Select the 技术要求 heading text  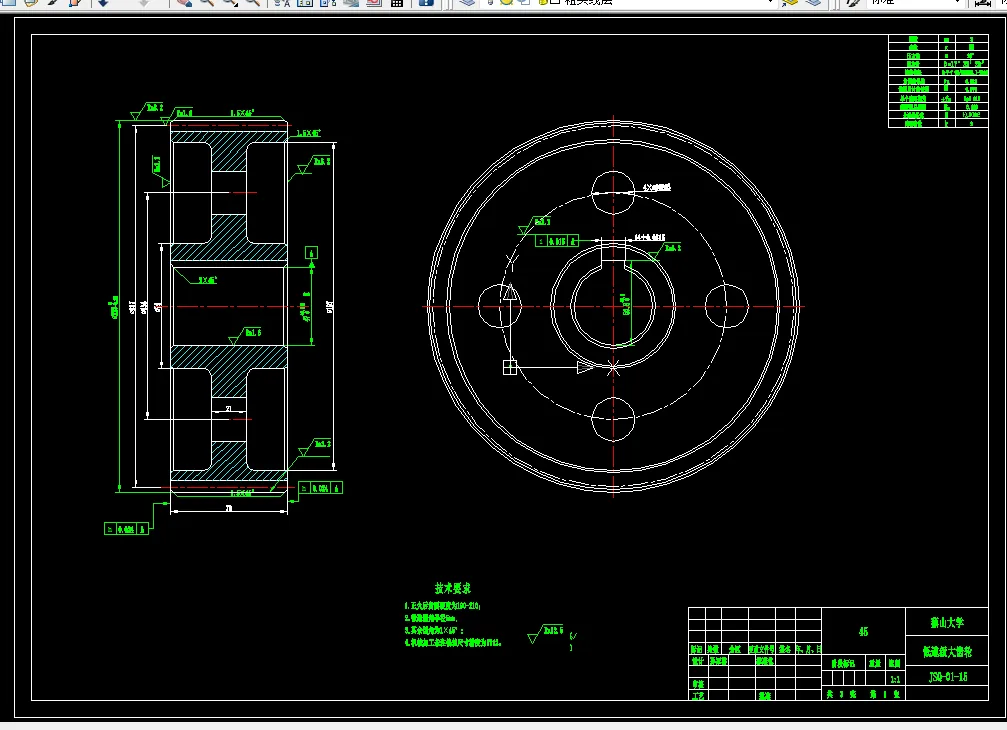pos(453,588)
